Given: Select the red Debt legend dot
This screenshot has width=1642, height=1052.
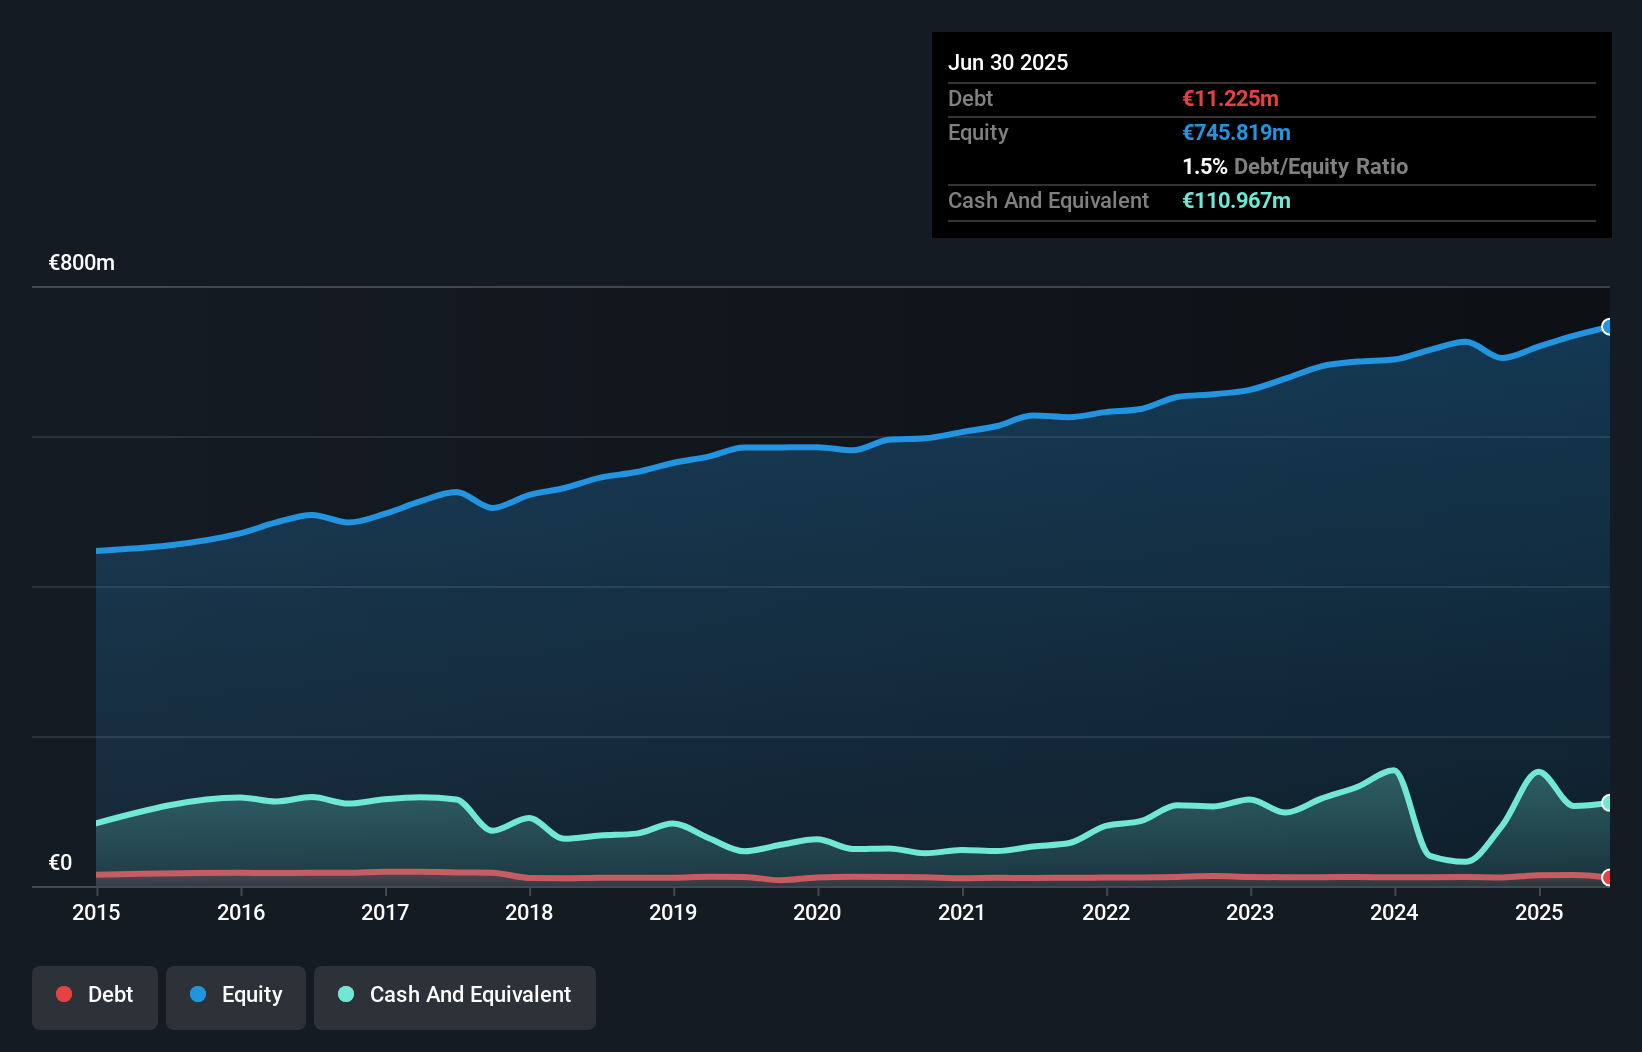Looking at the screenshot, I should tap(63, 995).
